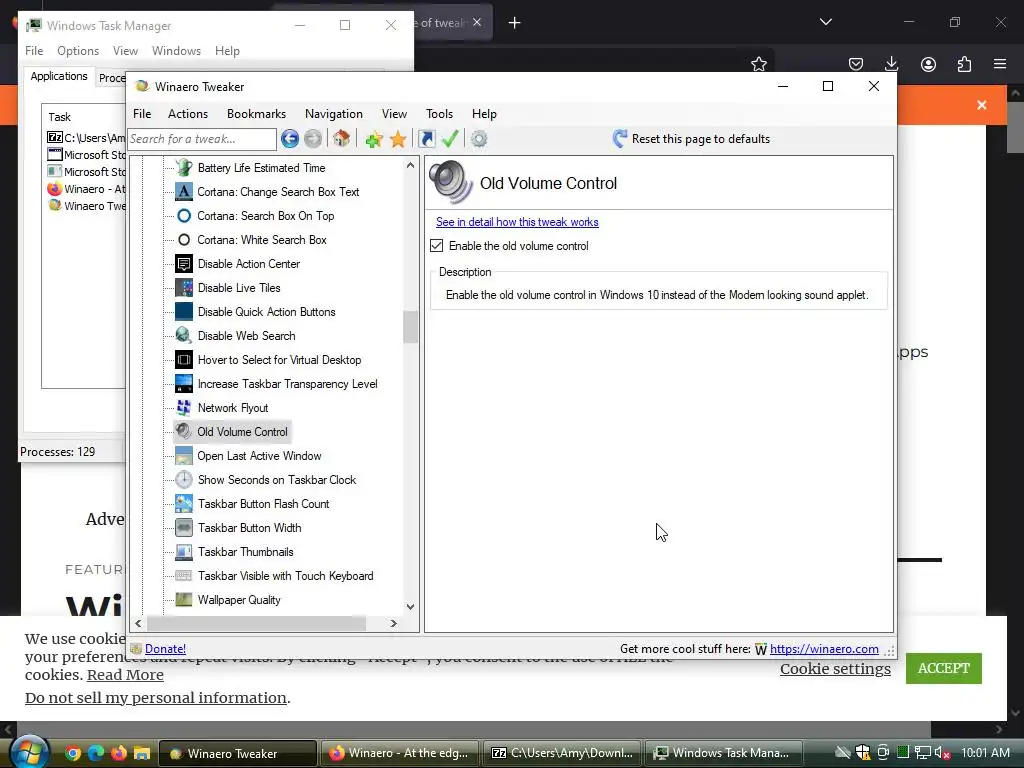Open Cookie settings on the webpage
The width and height of the screenshot is (1024, 768).
coord(835,669)
